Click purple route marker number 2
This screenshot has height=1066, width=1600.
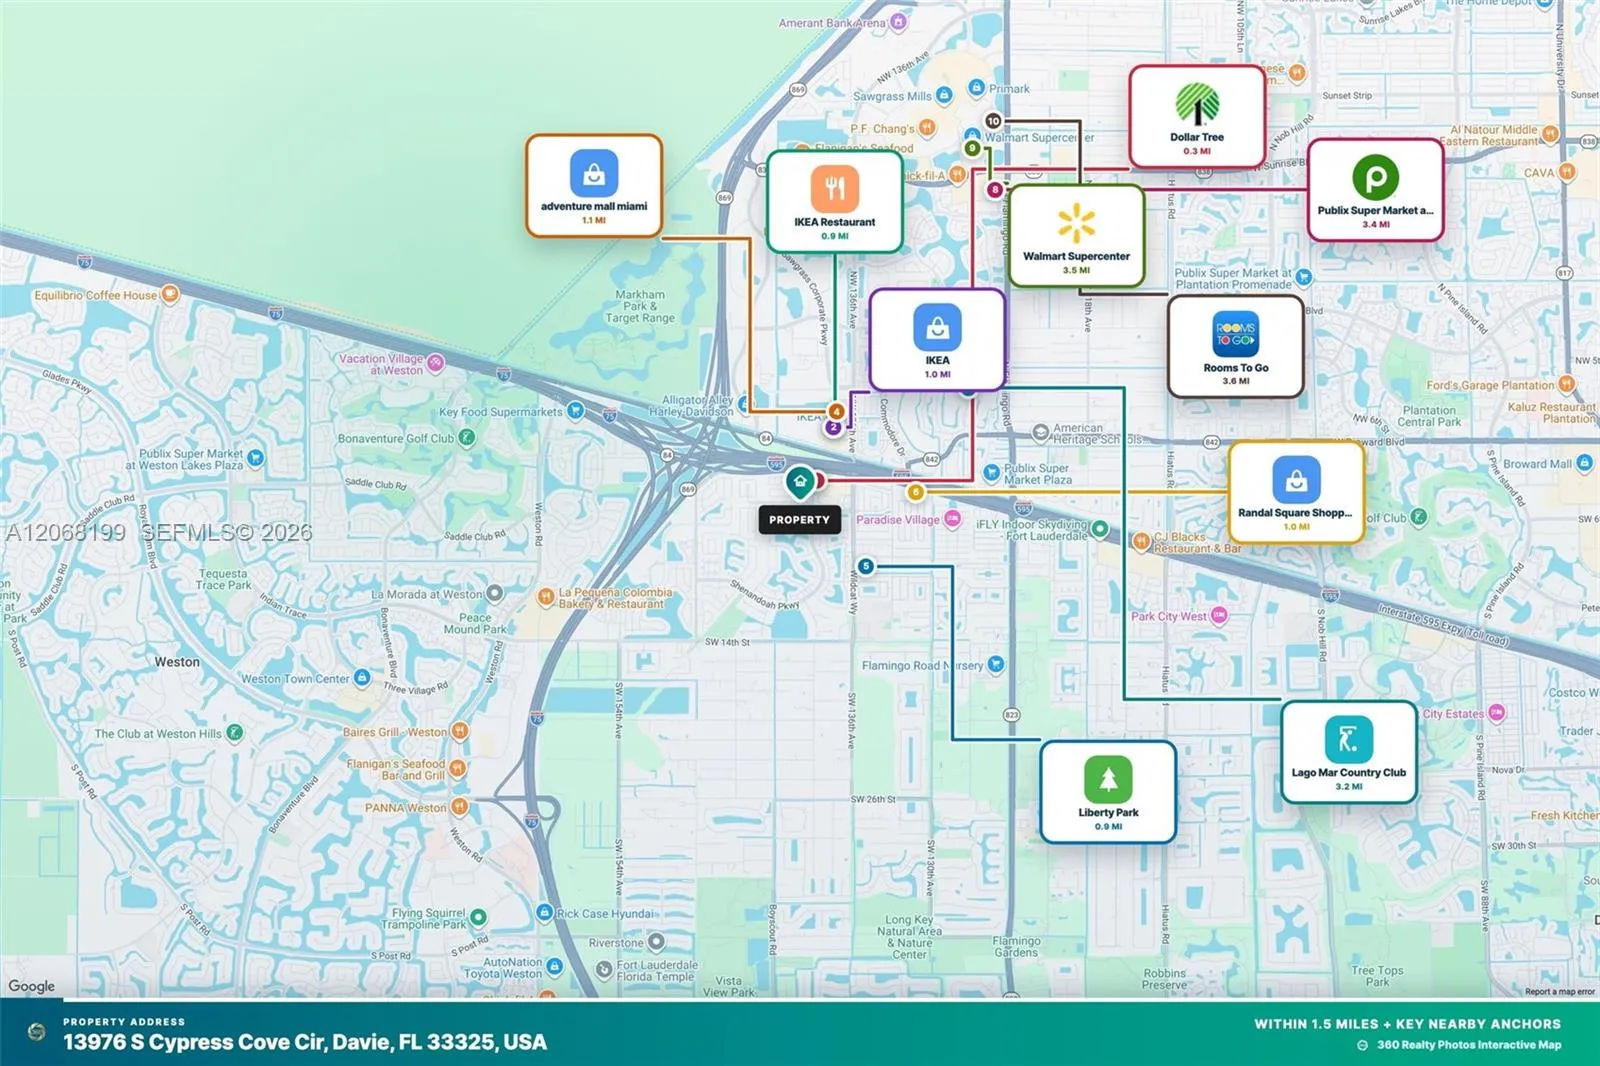[x=834, y=427]
